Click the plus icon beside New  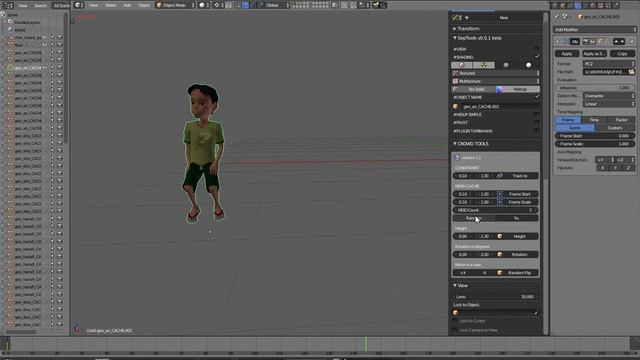[467, 18]
